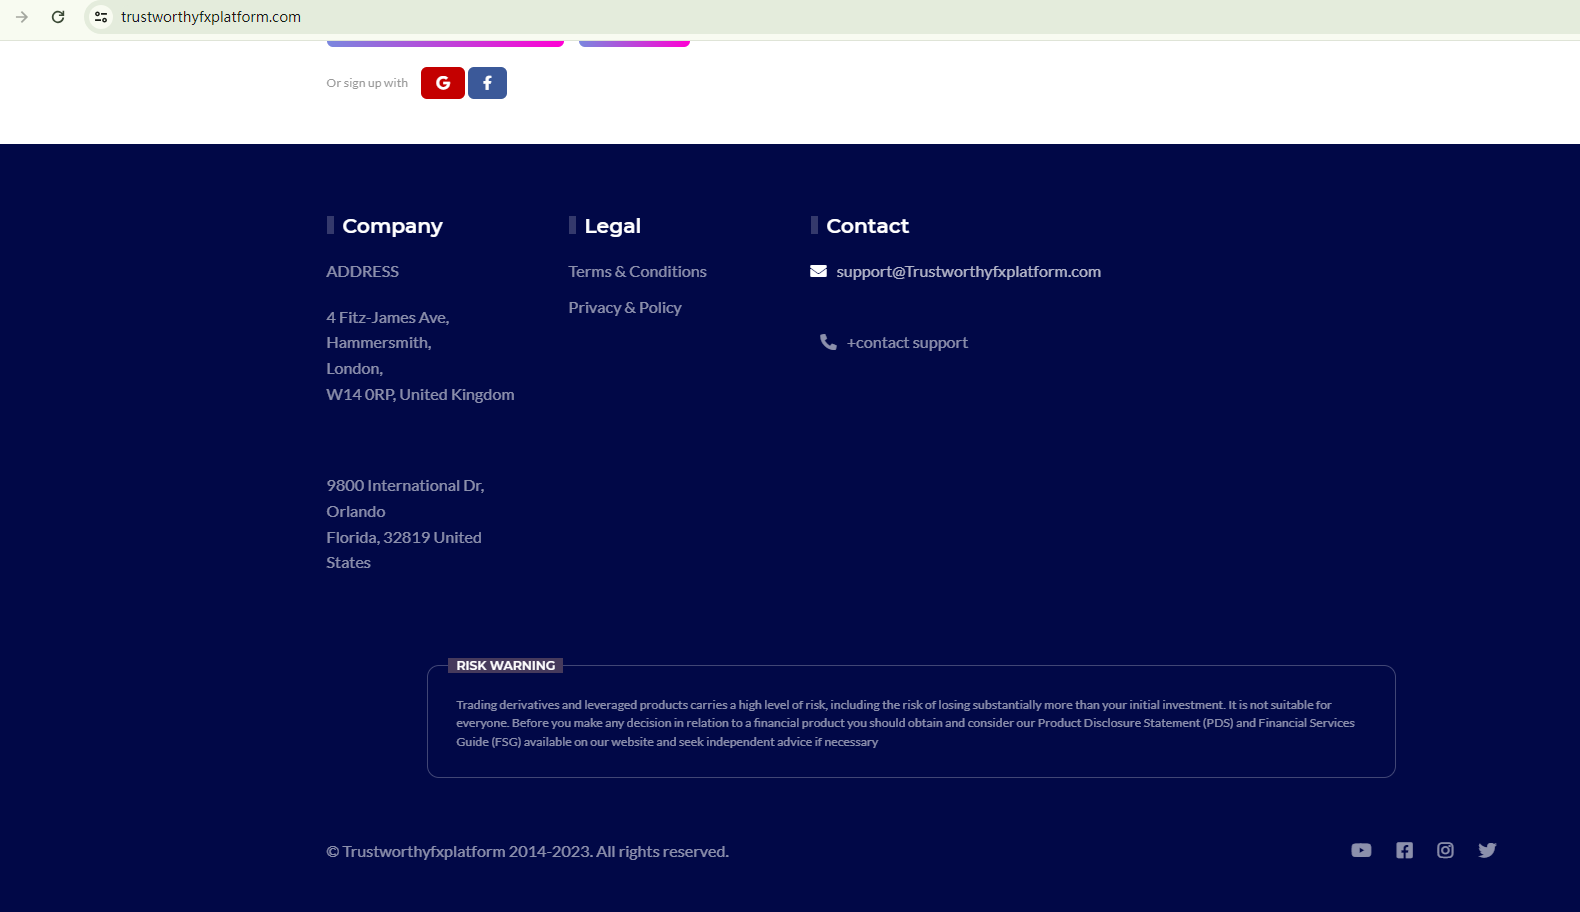
Task: Click the phone icon beside contact support
Action: pos(828,342)
